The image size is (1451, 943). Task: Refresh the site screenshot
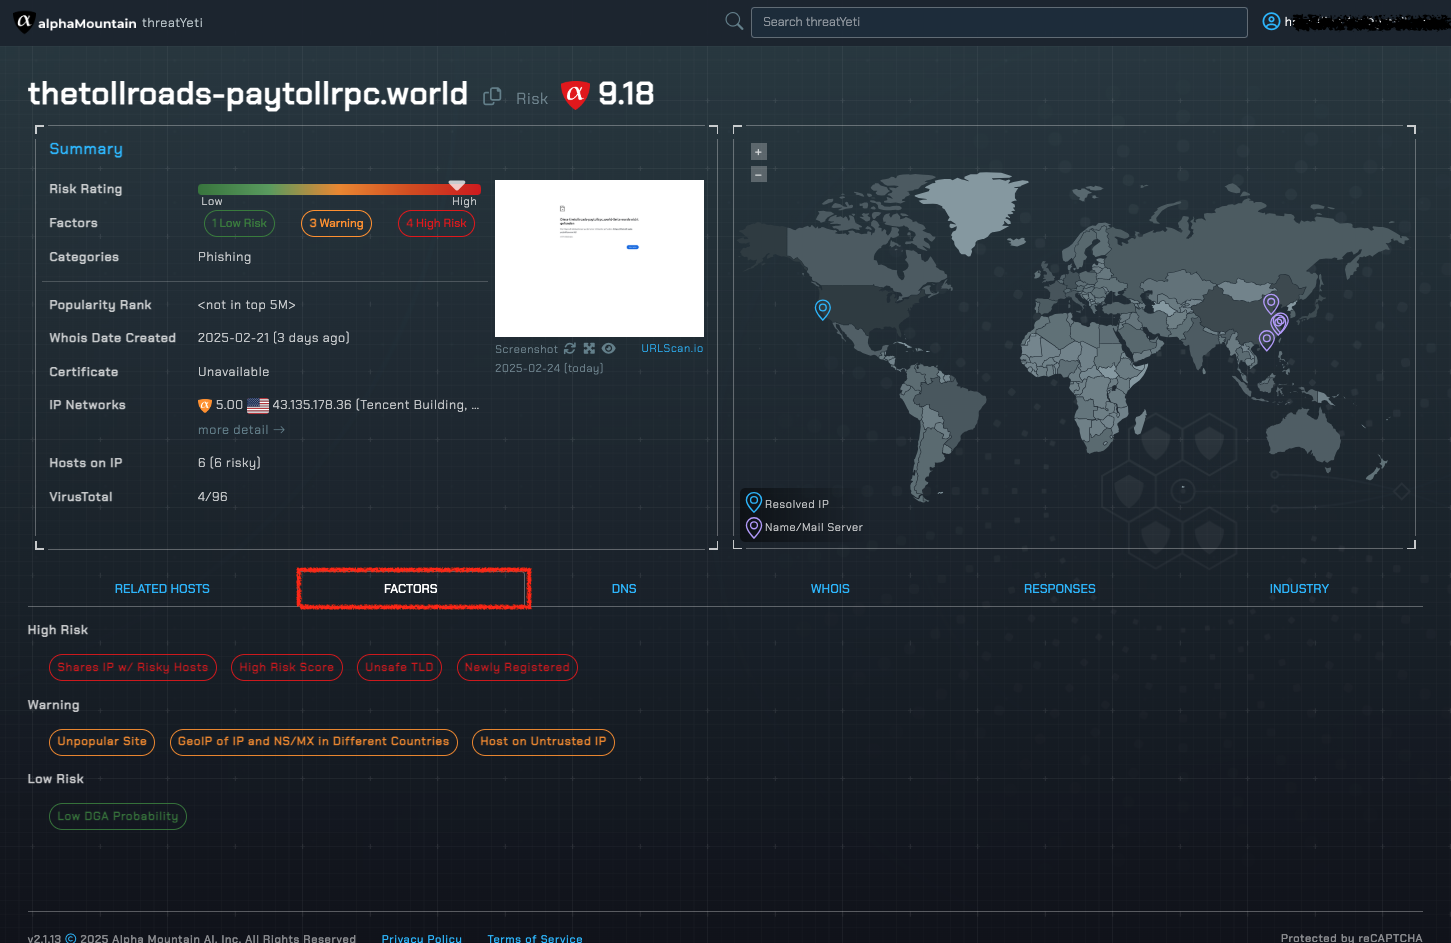(x=570, y=348)
